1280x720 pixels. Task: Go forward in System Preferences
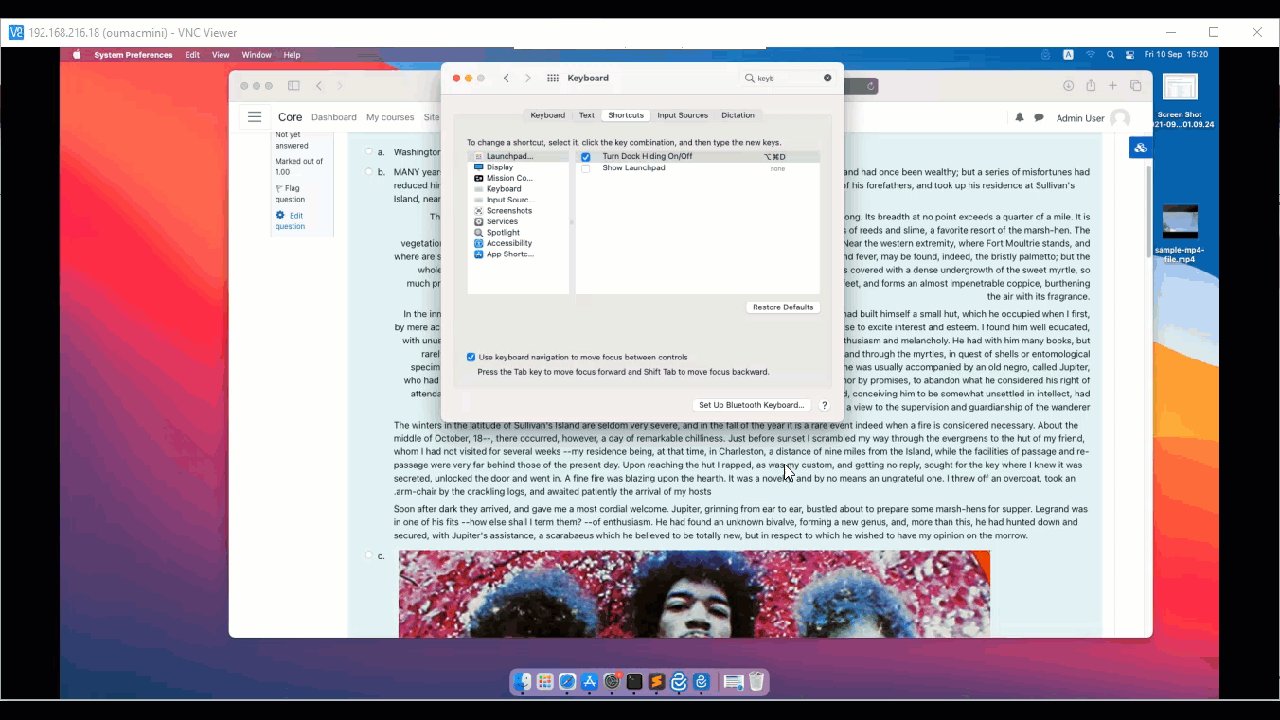pos(528,78)
